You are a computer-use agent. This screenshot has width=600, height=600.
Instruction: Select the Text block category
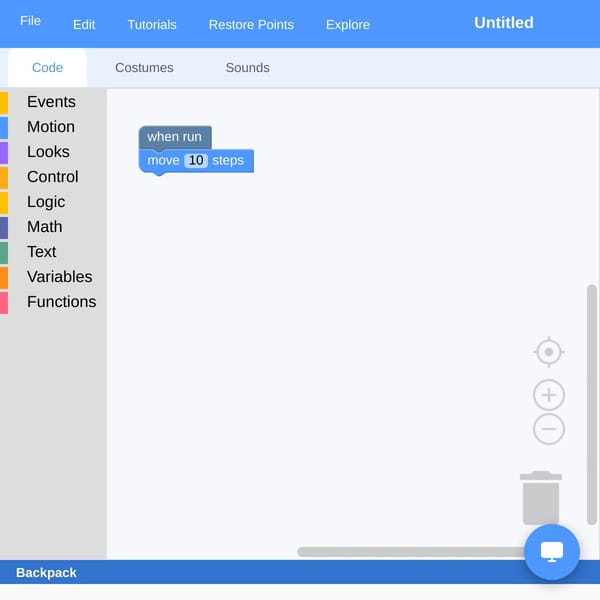pyautogui.click(x=53, y=252)
